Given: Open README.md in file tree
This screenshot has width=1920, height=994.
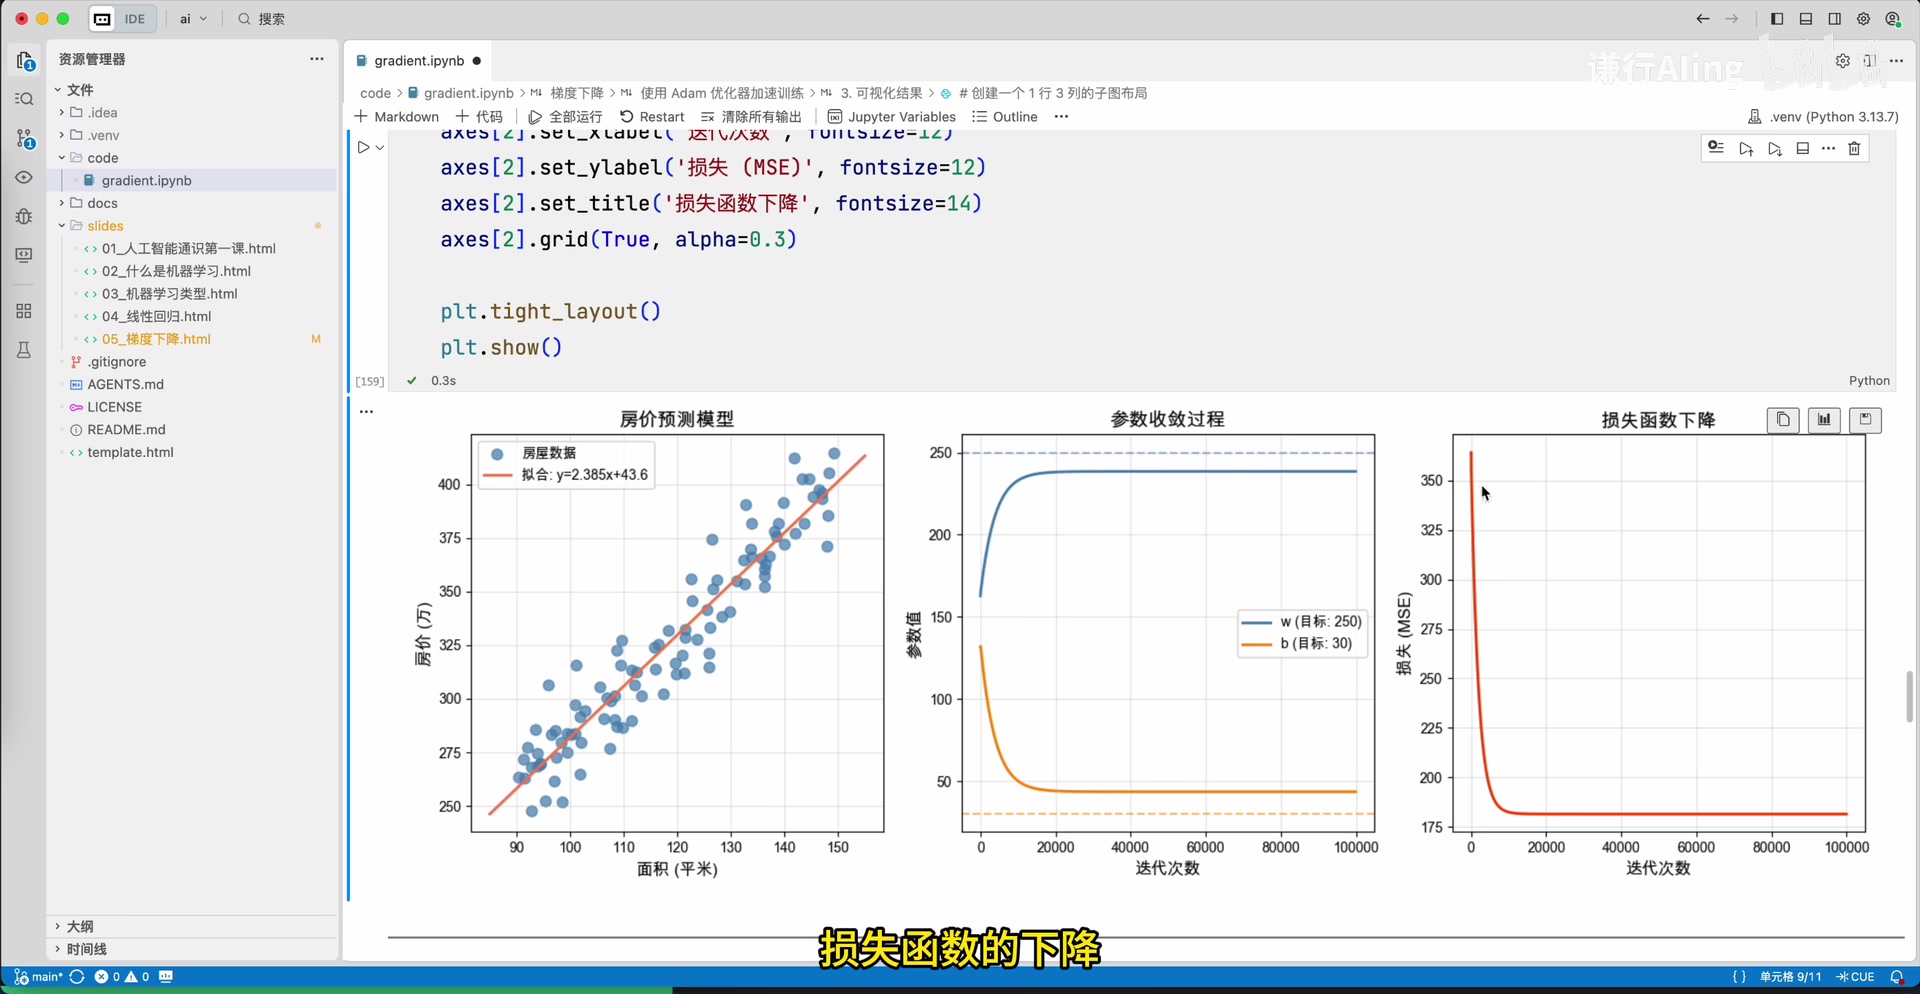Looking at the screenshot, I should click(x=126, y=430).
